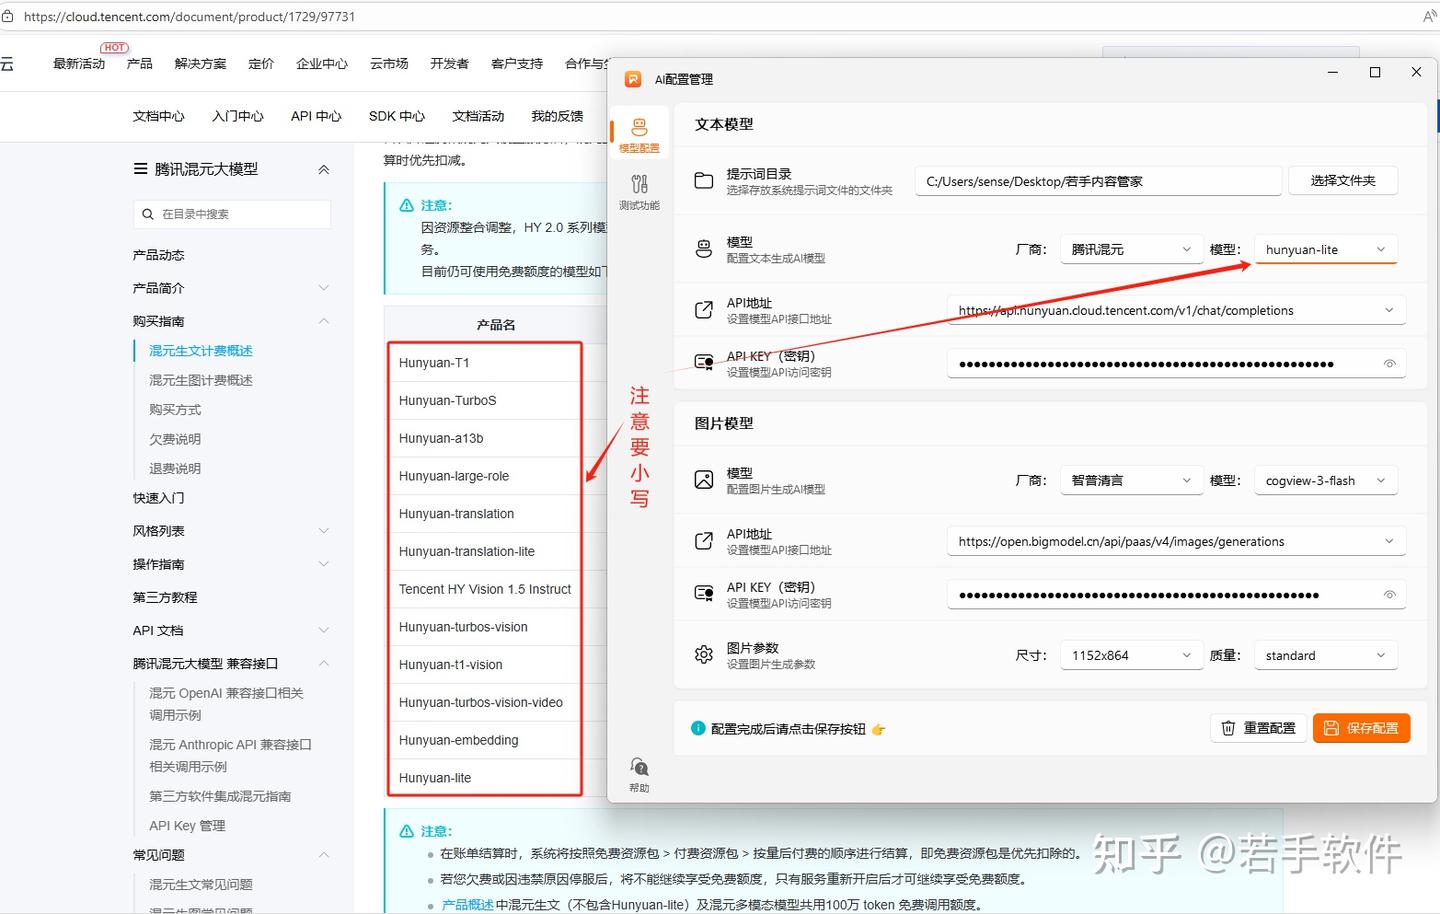Click the 提示词目录 folder icon
The image size is (1440, 914).
(704, 181)
